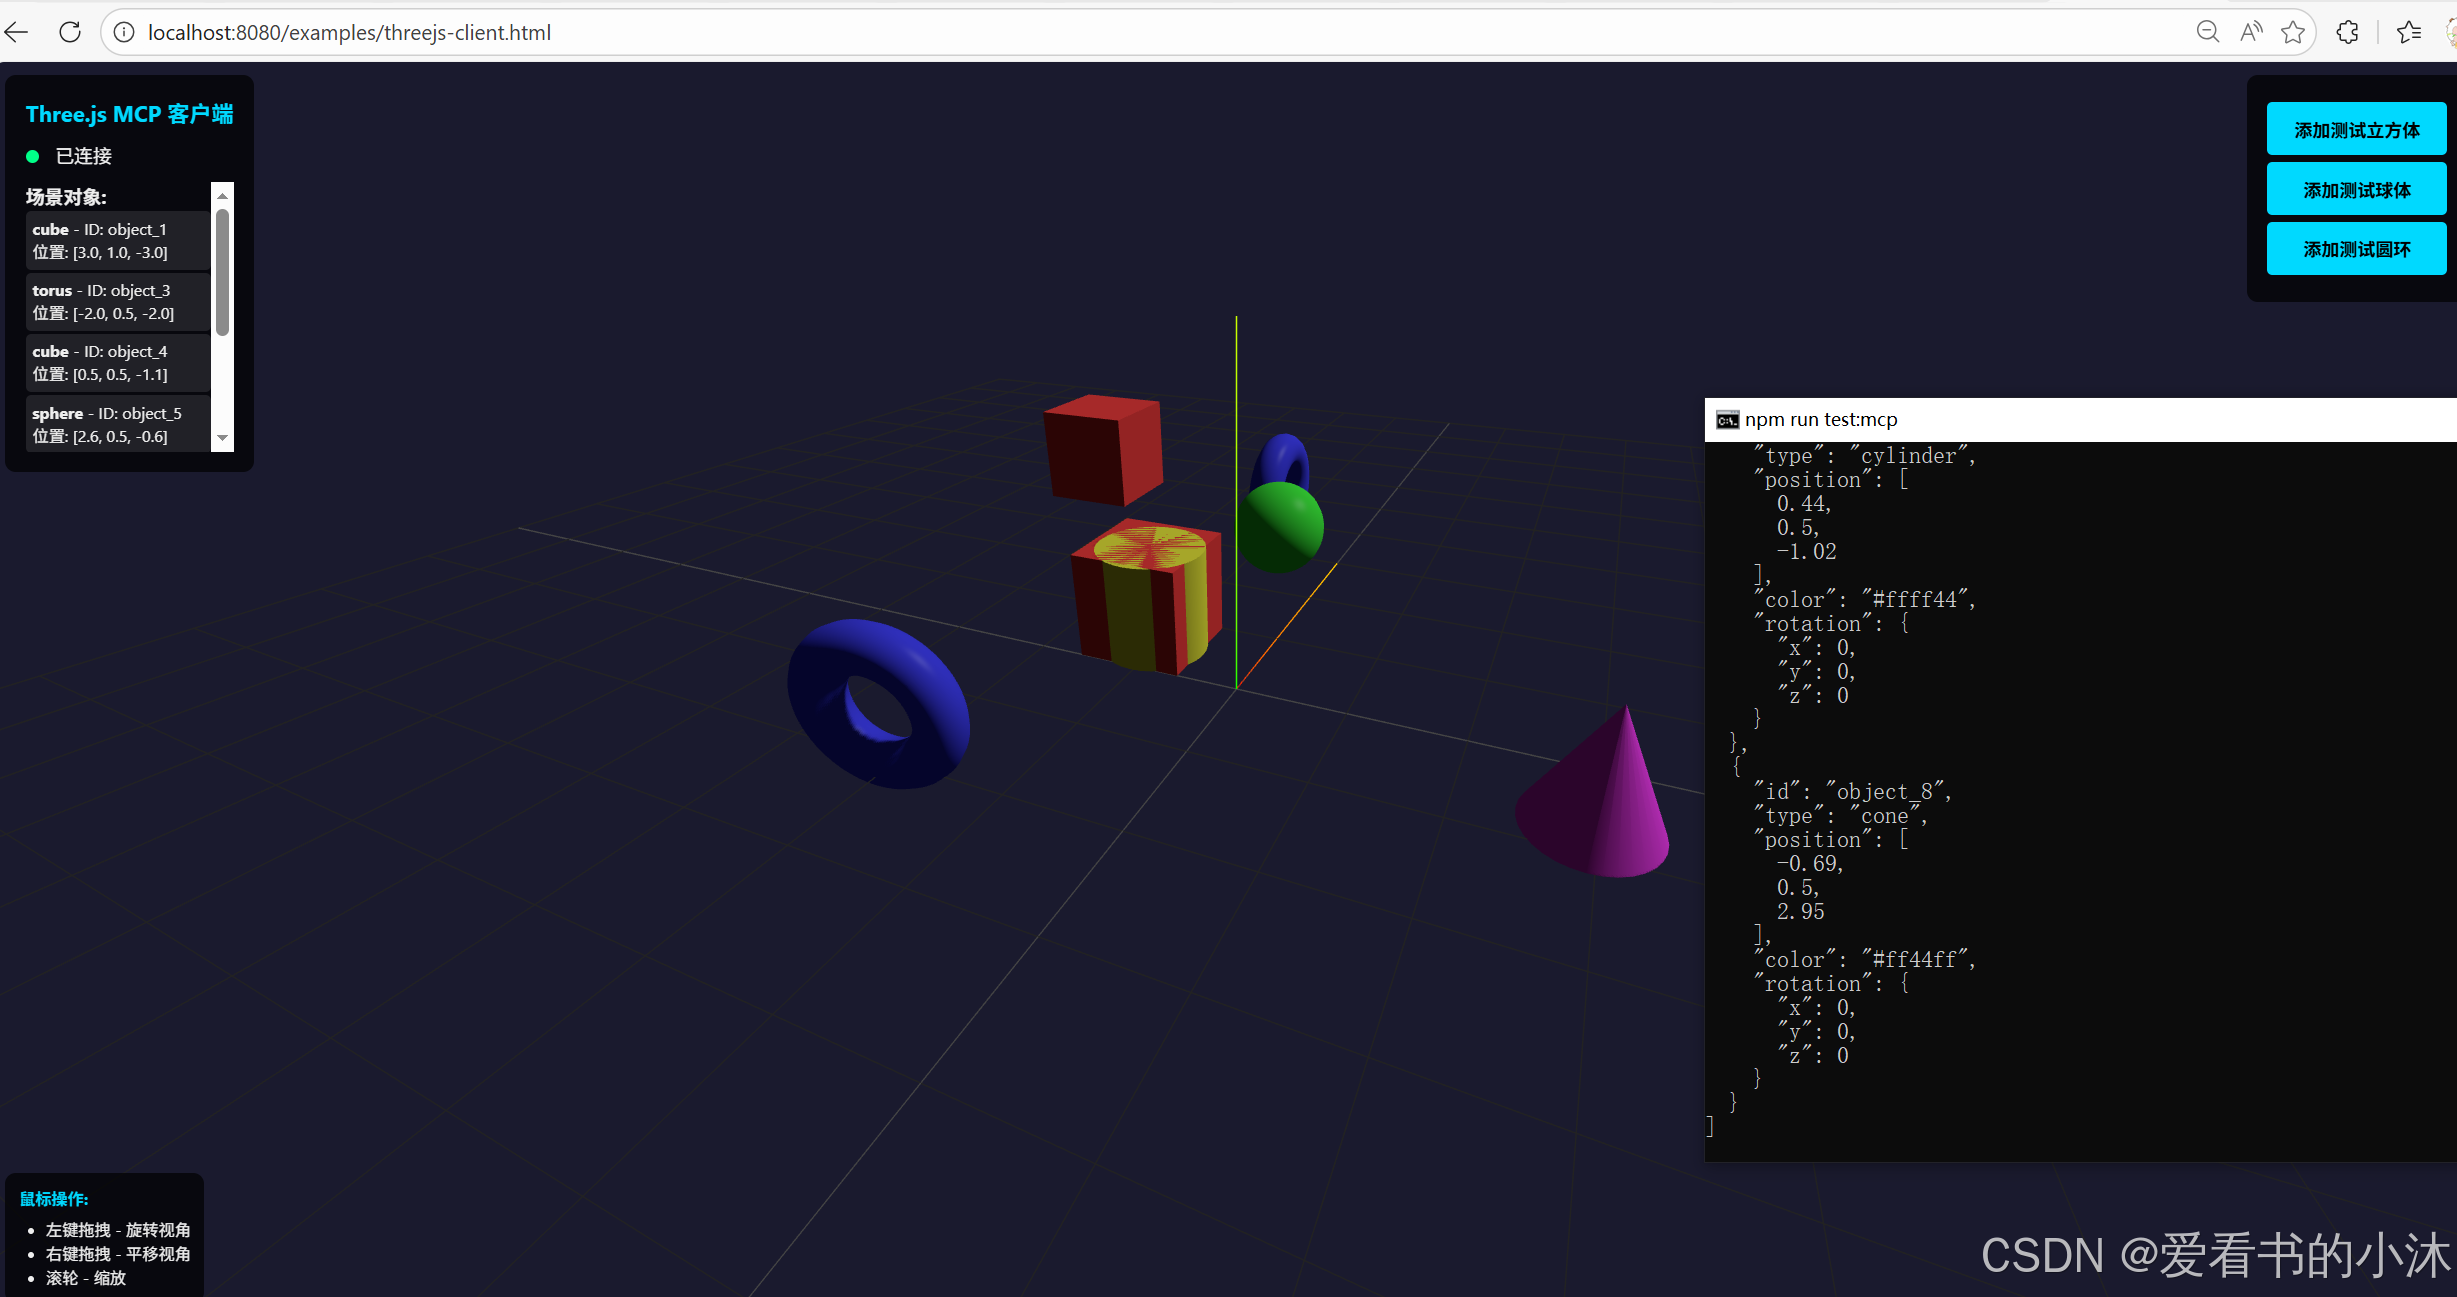Viewport: 2457px width, 1297px height.
Task: Select torus object_3 in scene list
Action: 117,302
